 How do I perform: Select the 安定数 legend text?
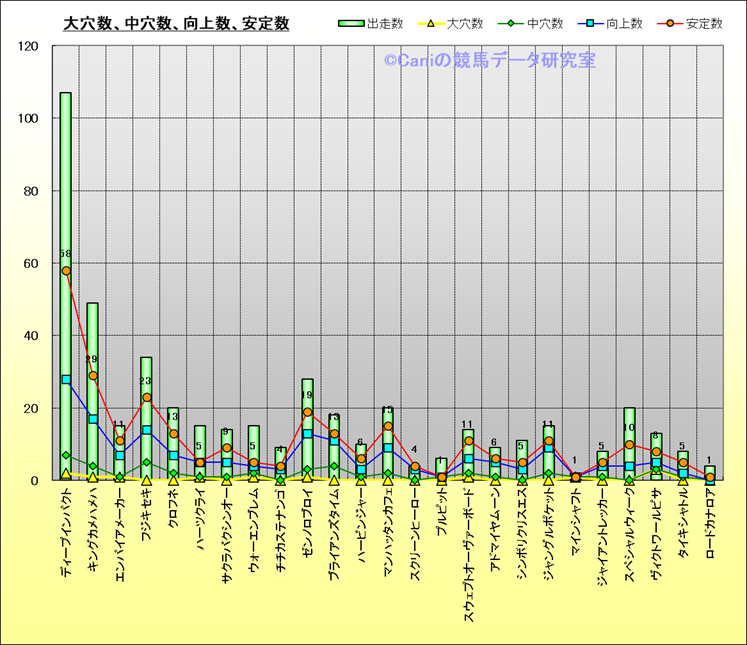706,23
